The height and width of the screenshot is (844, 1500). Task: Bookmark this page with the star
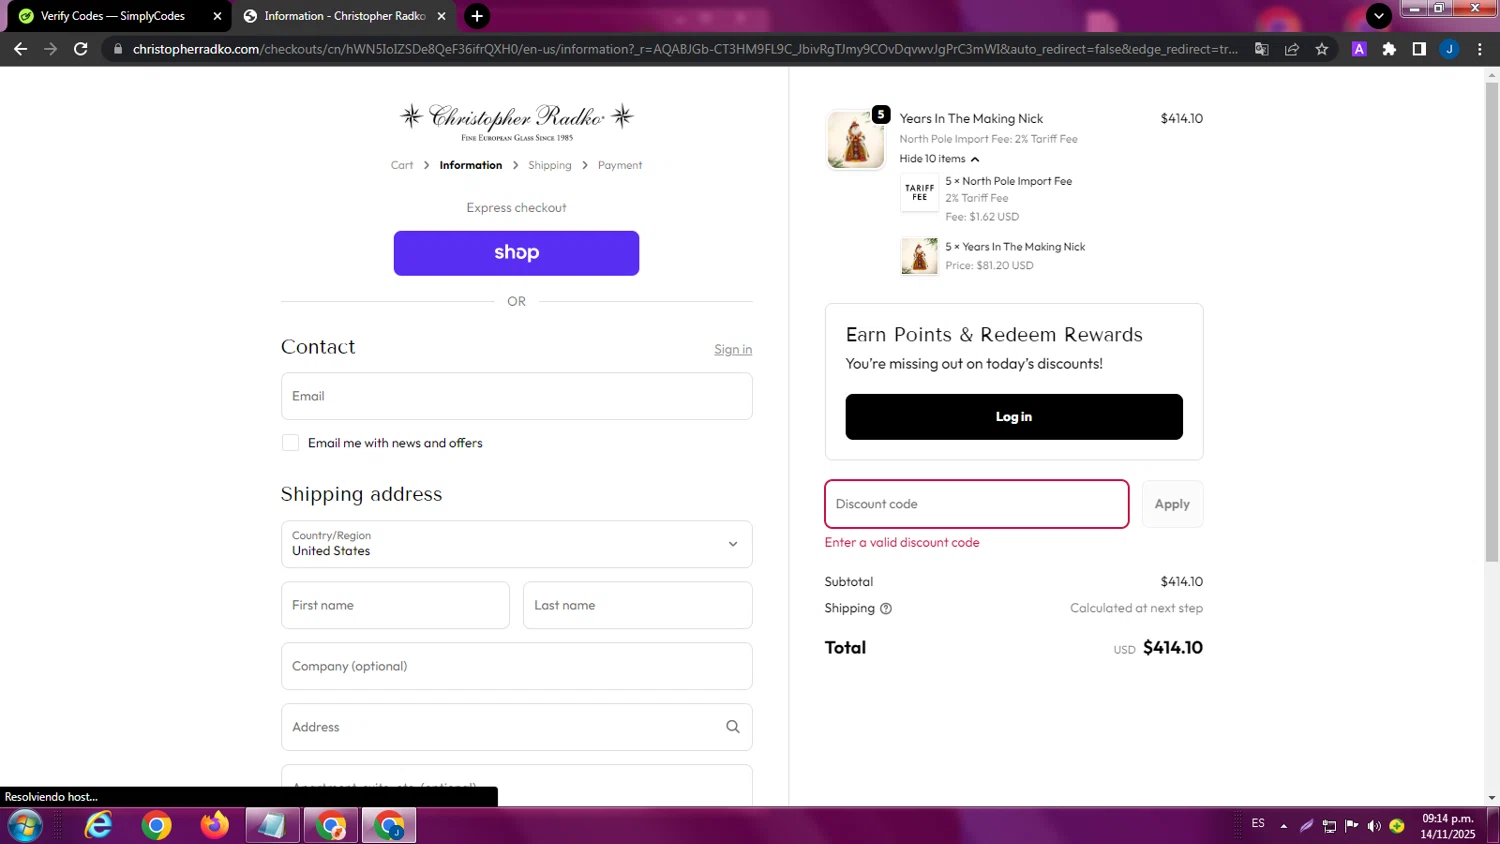pyautogui.click(x=1322, y=49)
